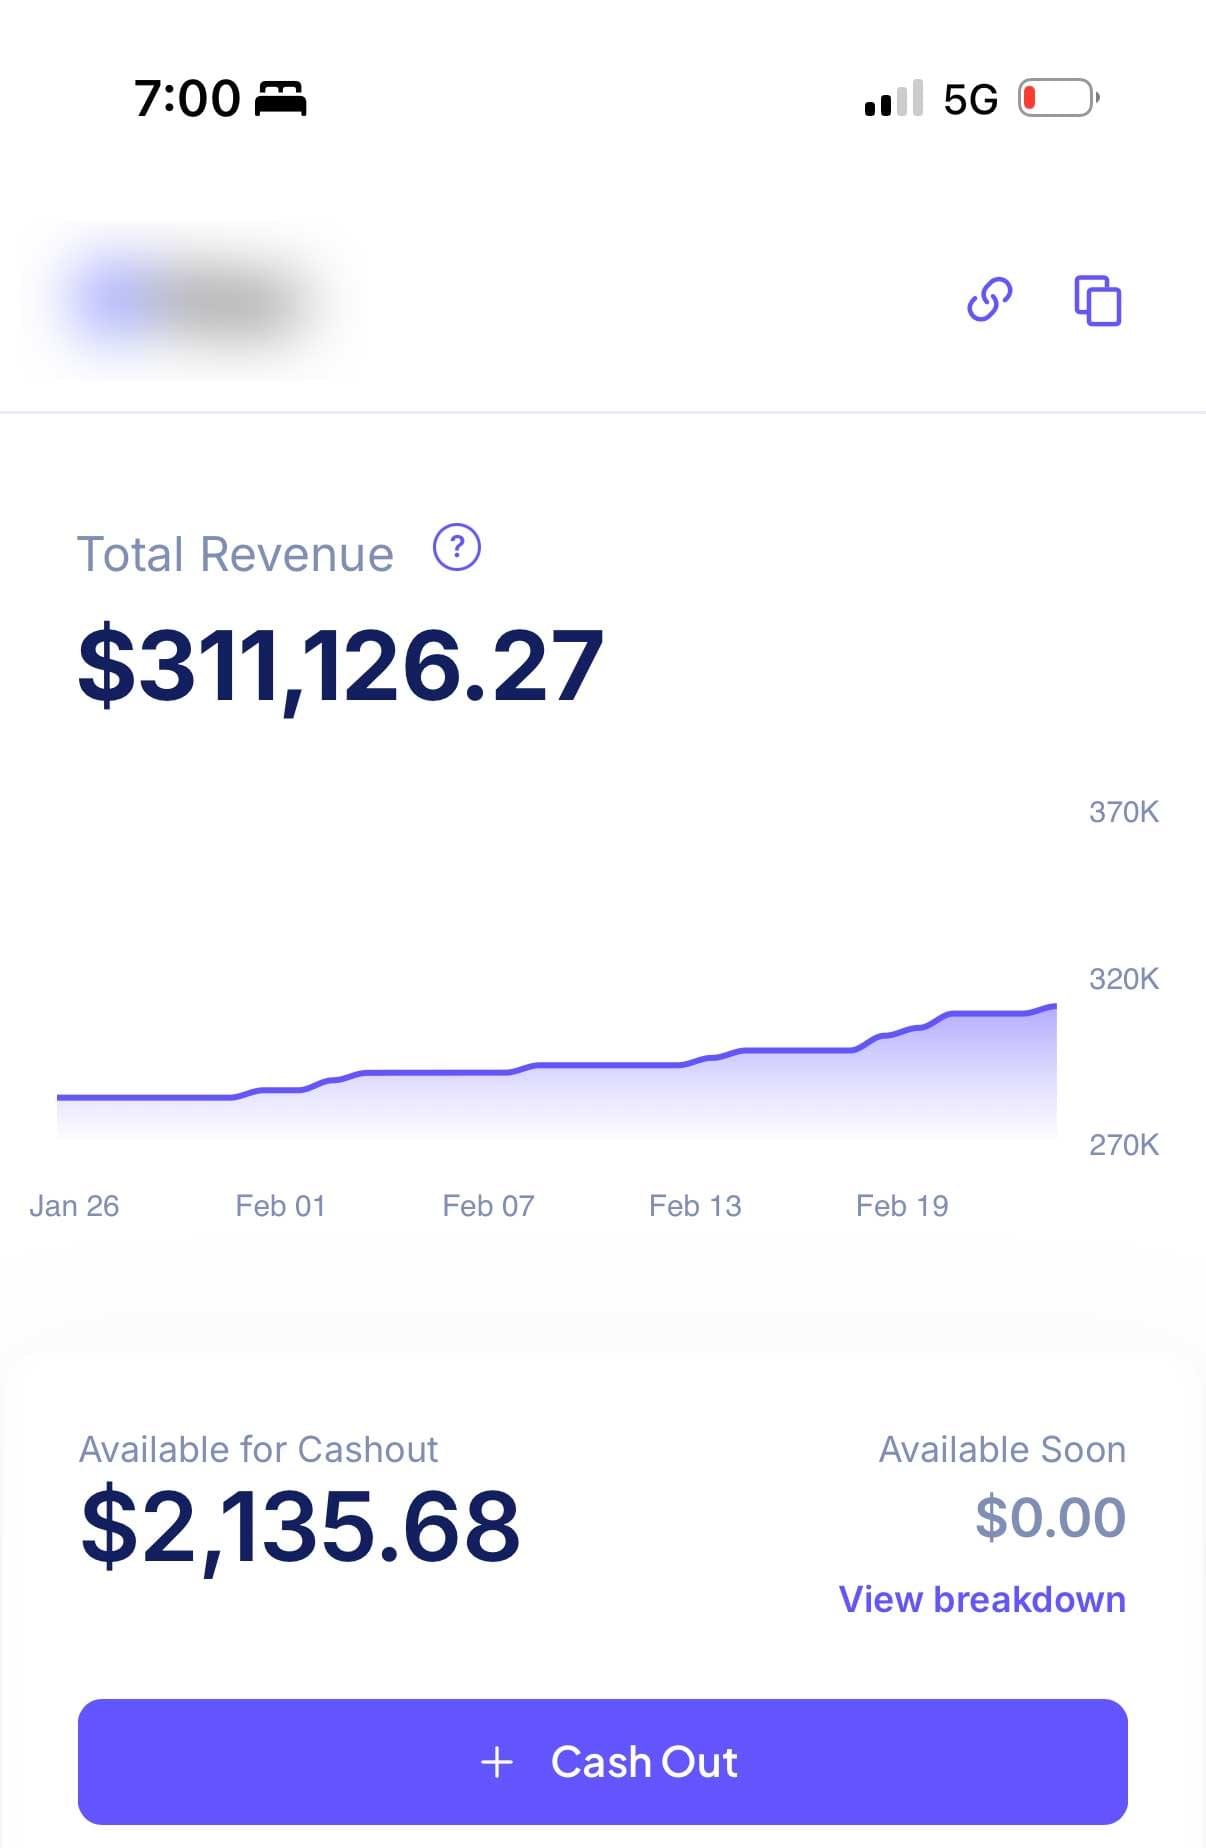
Task: Tap the battery indicator in status bar
Action: [1058, 98]
